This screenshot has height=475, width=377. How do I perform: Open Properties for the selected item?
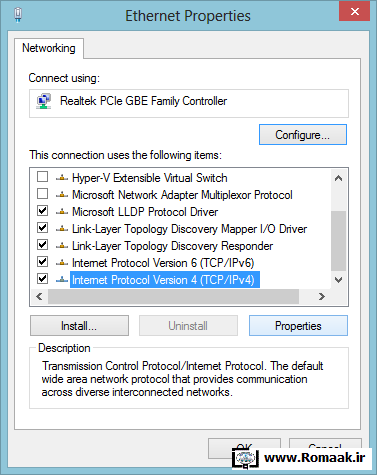coord(298,326)
